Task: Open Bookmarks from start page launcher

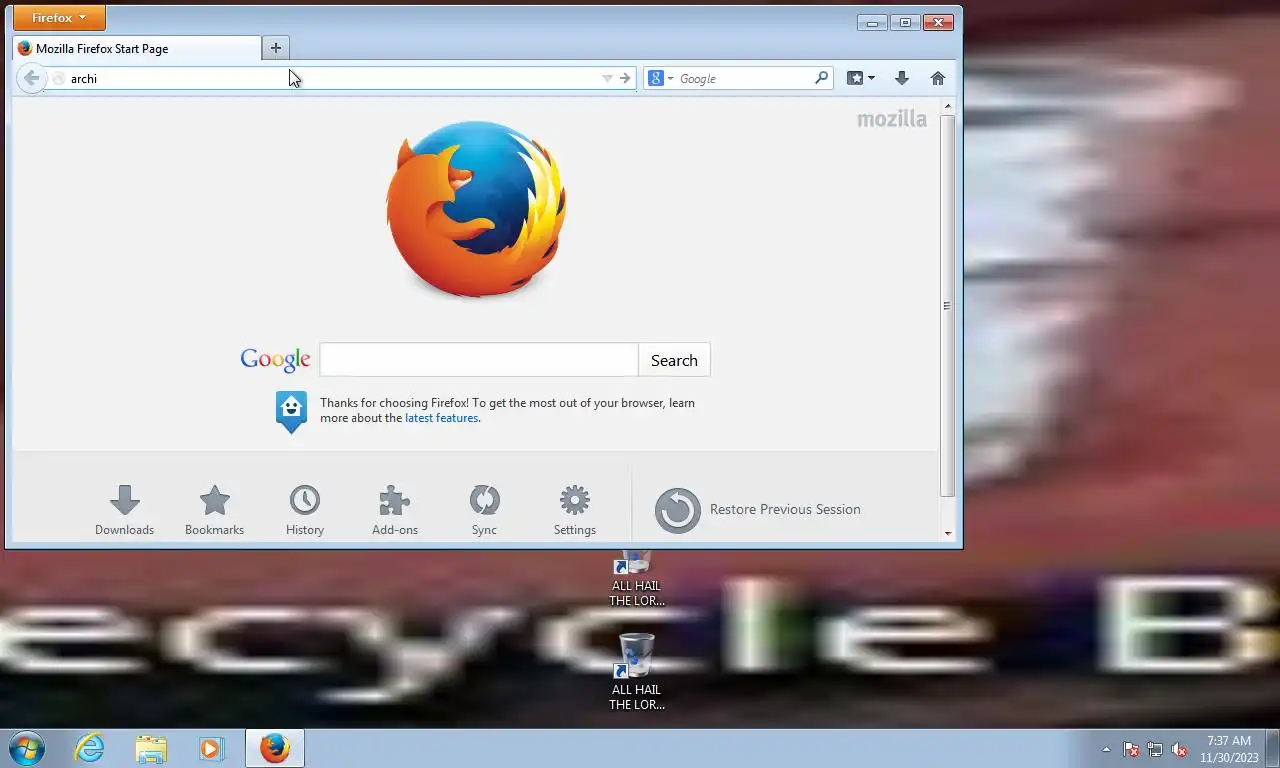Action: point(214,510)
